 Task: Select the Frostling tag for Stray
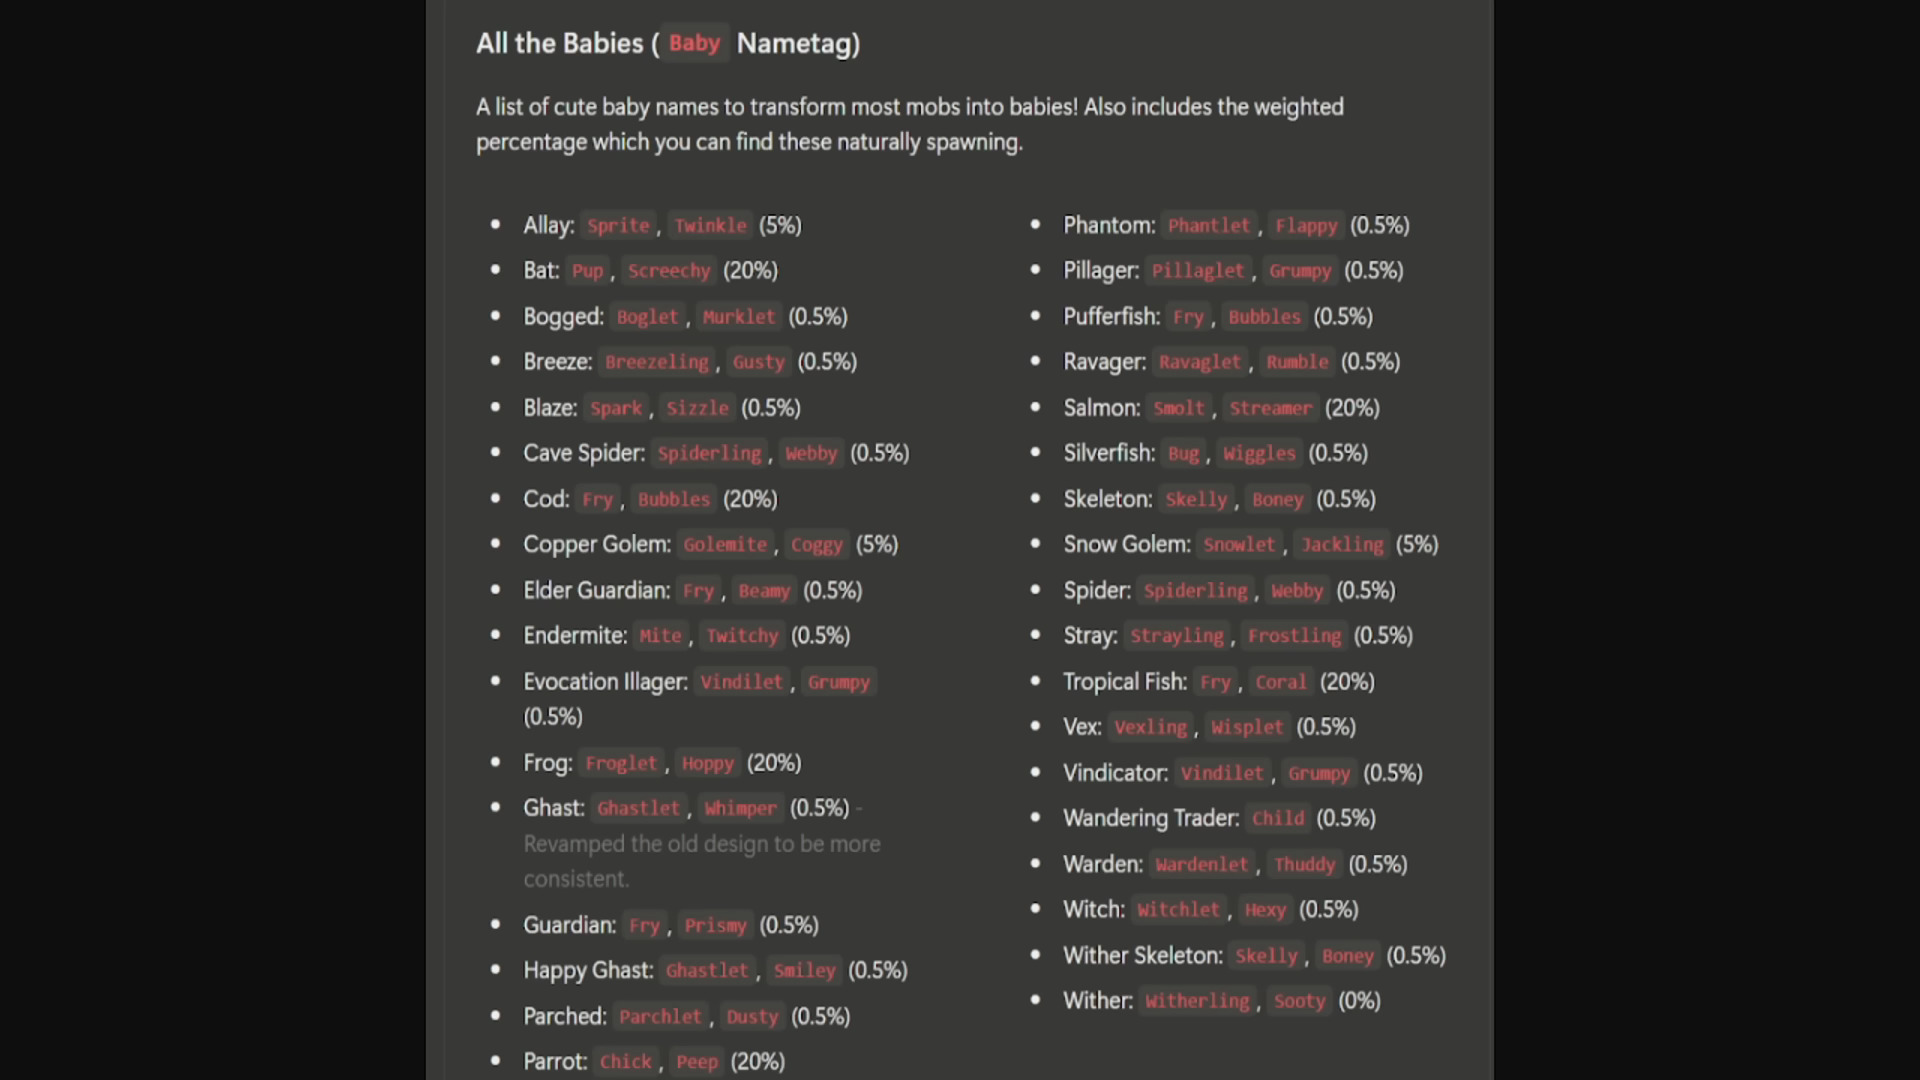pos(1294,636)
